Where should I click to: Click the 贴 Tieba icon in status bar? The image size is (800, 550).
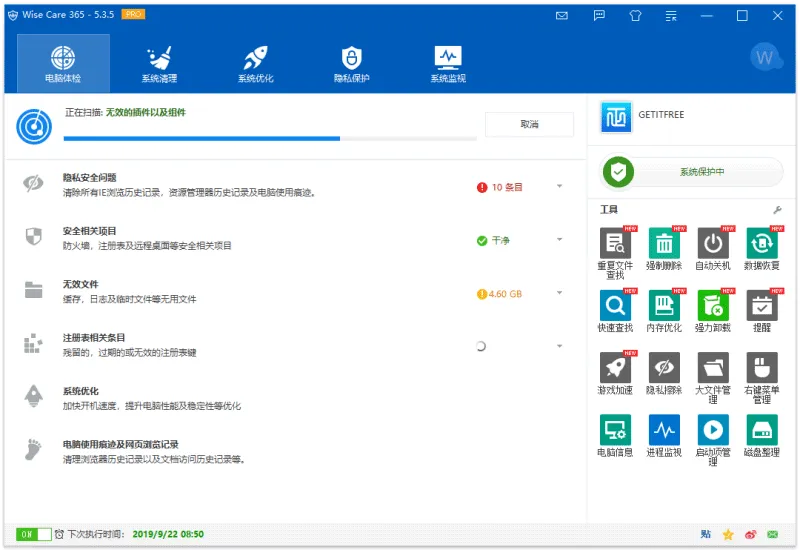click(x=706, y=534)
